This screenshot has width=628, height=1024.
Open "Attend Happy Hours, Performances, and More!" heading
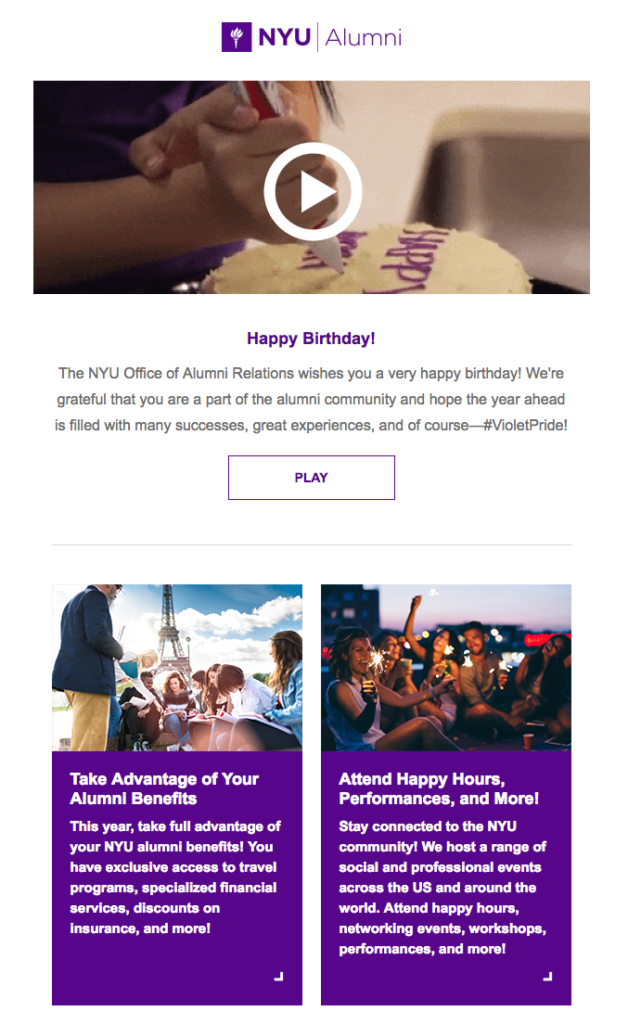[x=439, y=789]
